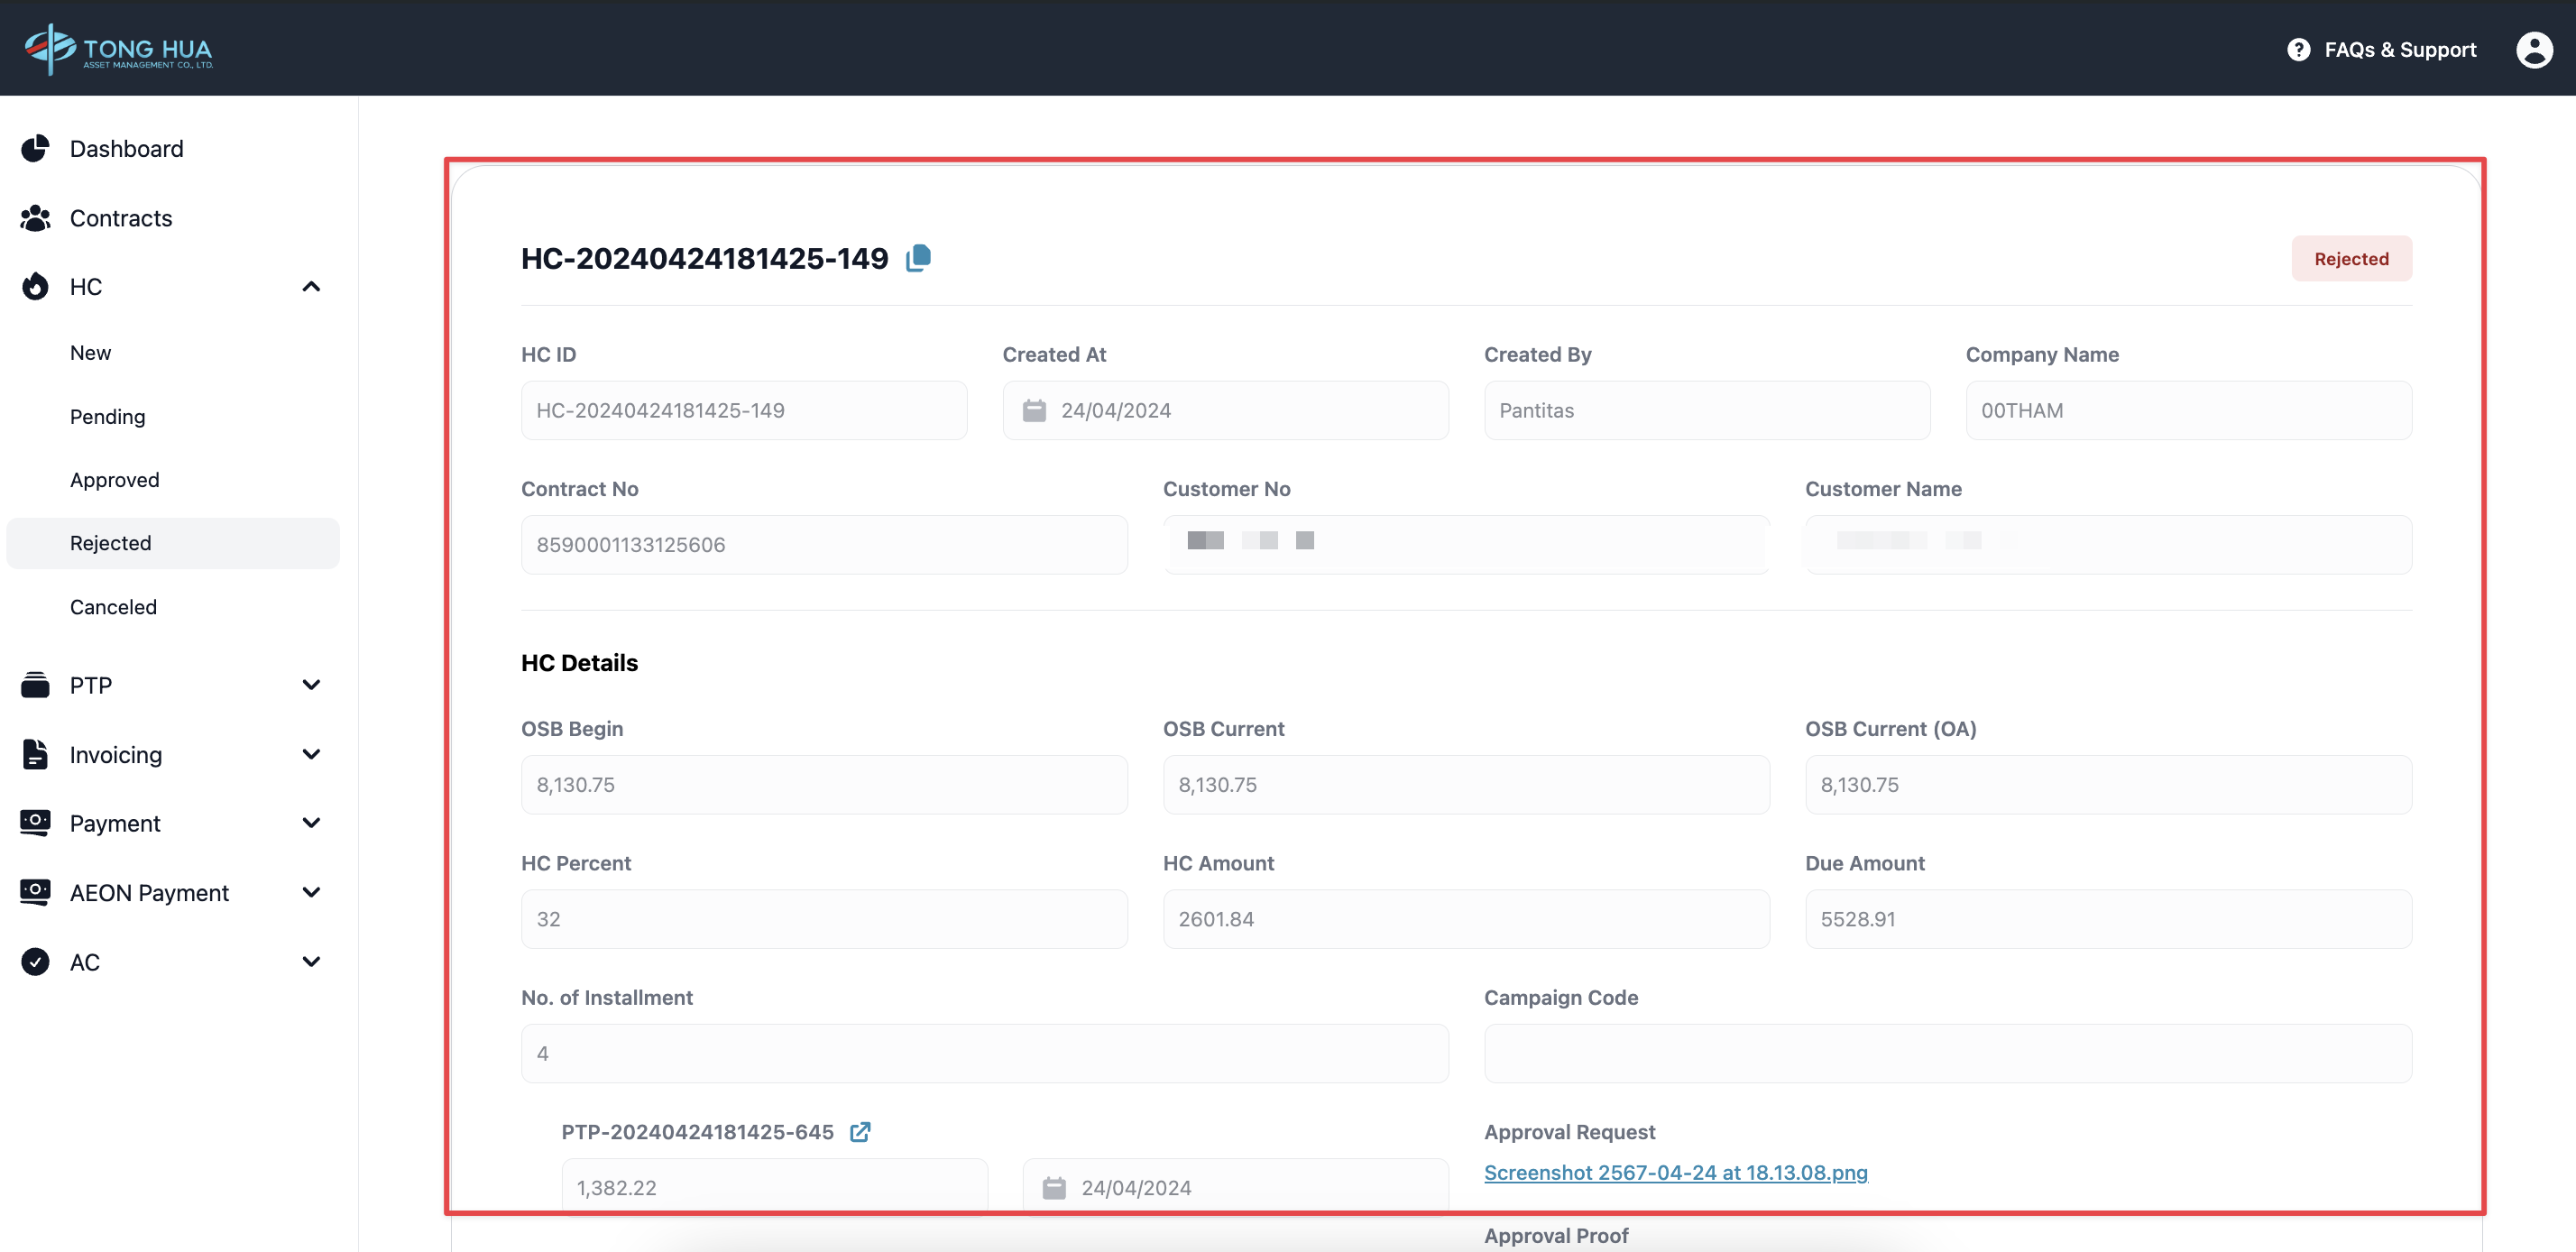2576x1252 pixels.
Task: Collapse the HC menu section
Action: point(311,287)
